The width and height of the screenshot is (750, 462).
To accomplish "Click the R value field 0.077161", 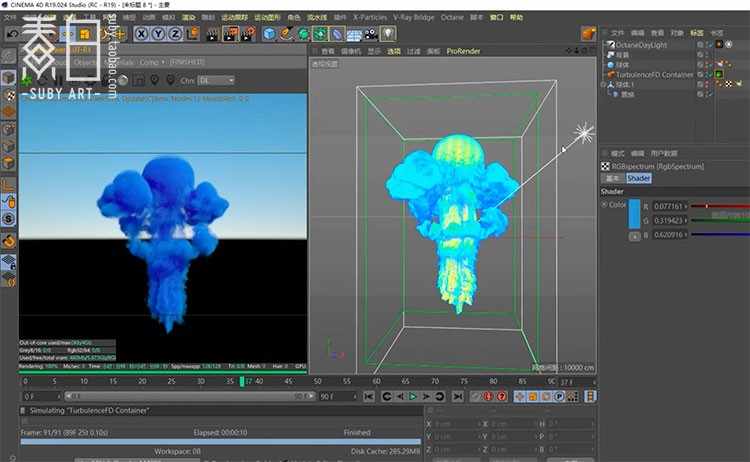I will click(669, 206).
